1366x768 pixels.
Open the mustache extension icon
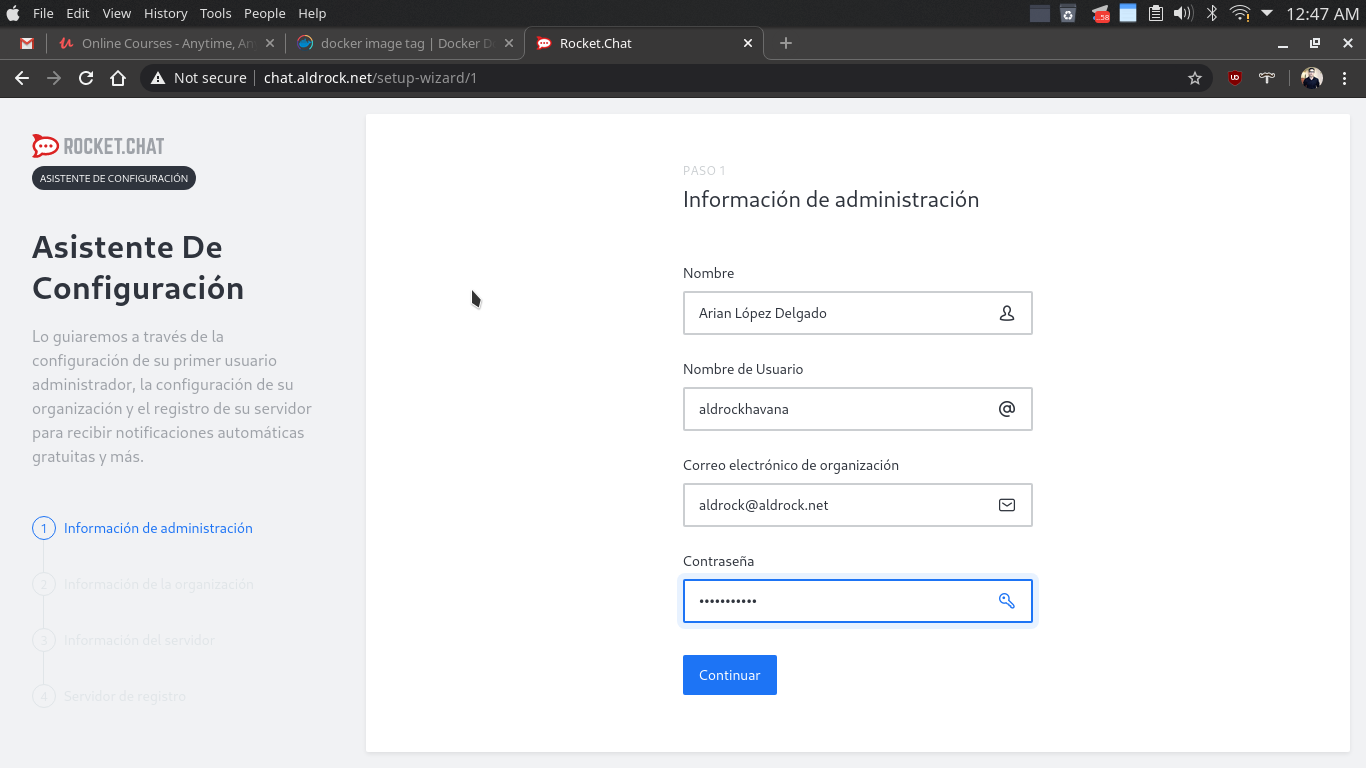point(1267,78)
